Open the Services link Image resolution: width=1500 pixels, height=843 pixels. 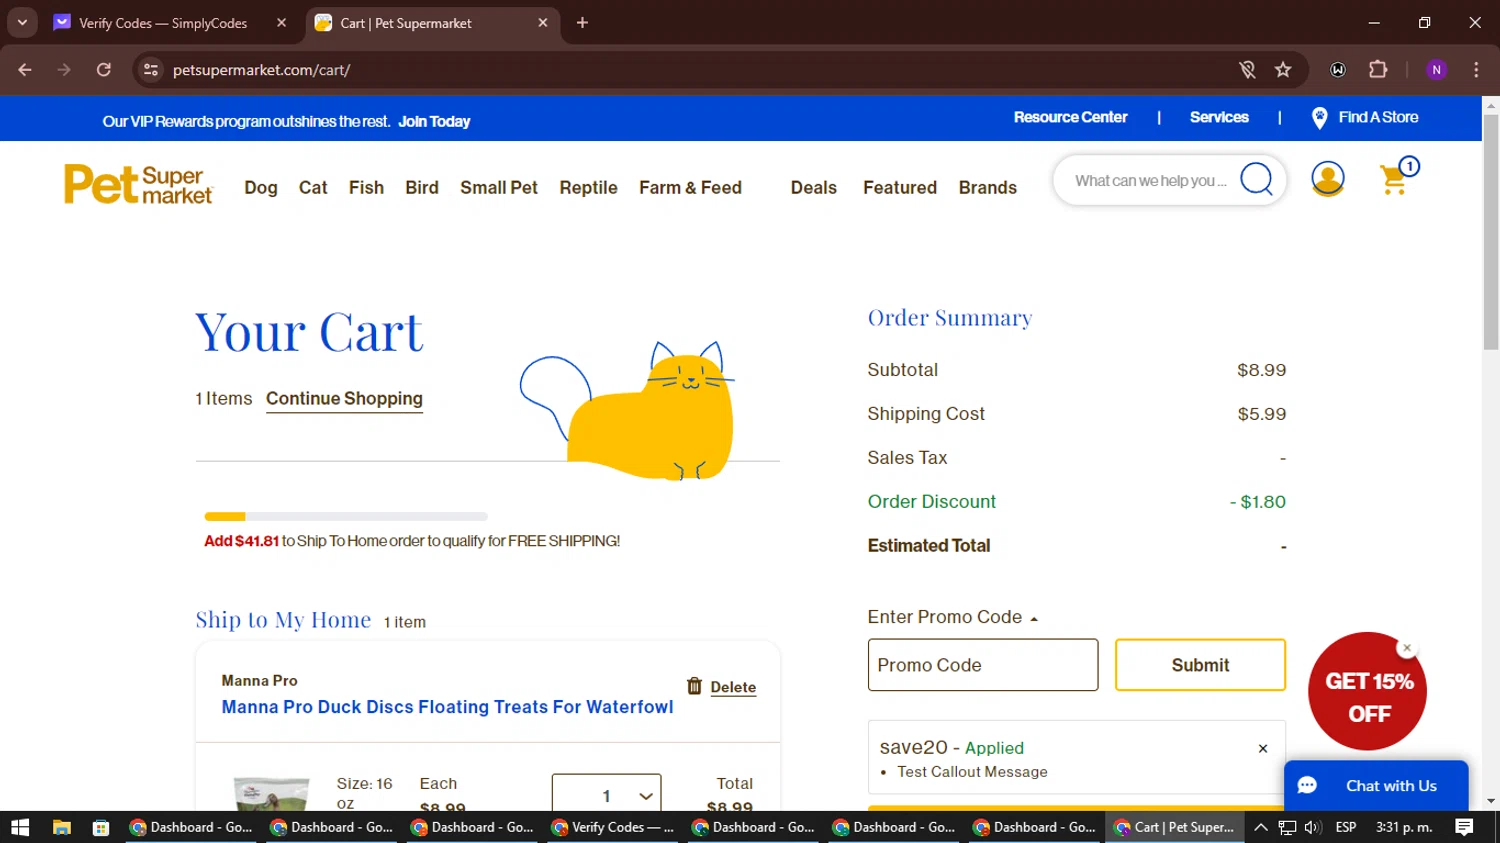1219,117
